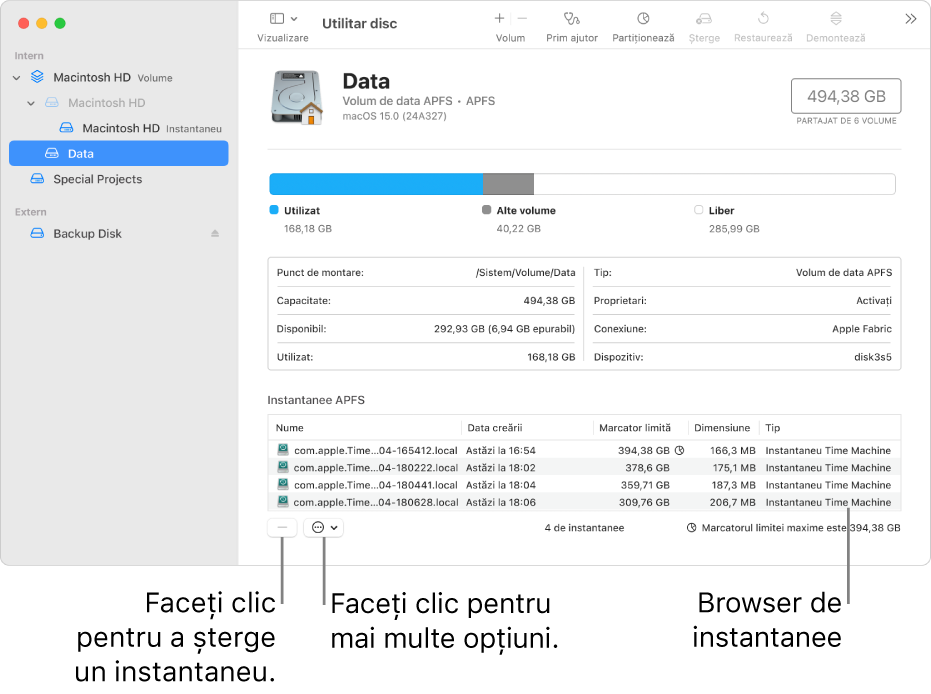This screenshot has width=931, height=694.
Task: Open more options ellipsis dropdown
Action: (x=324, y=527)
